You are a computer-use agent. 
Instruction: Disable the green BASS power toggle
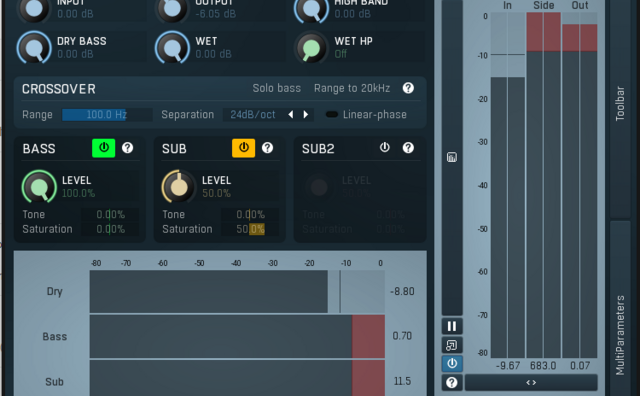tap(104, 147)
